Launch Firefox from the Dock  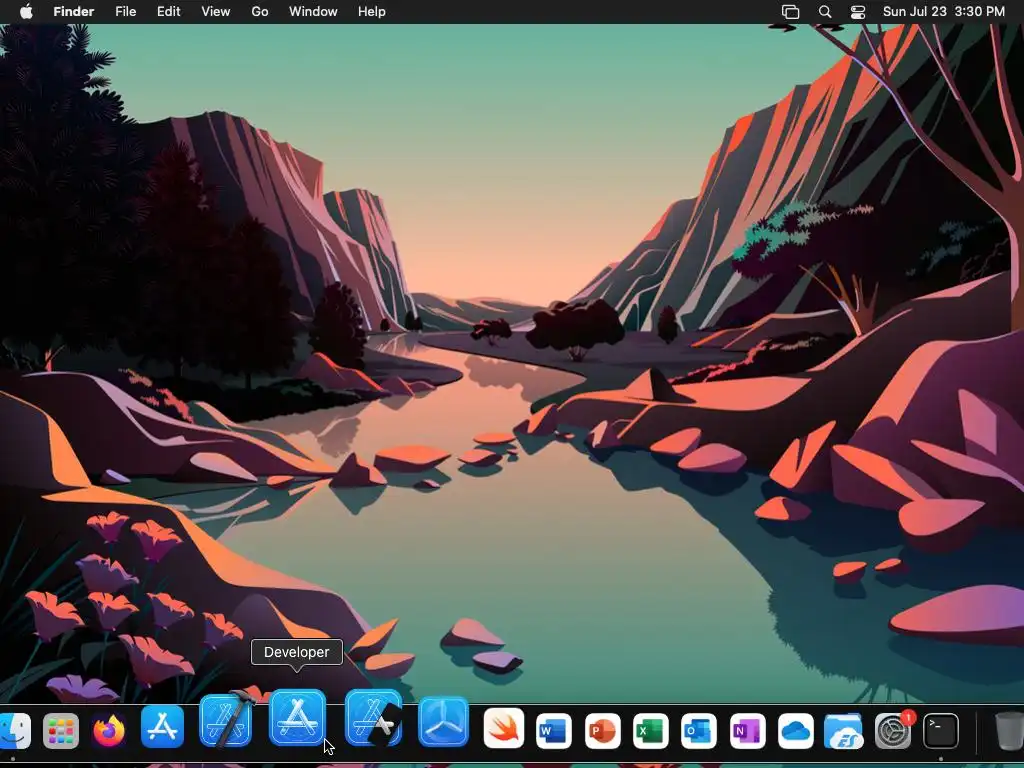[x=109, y=730]
